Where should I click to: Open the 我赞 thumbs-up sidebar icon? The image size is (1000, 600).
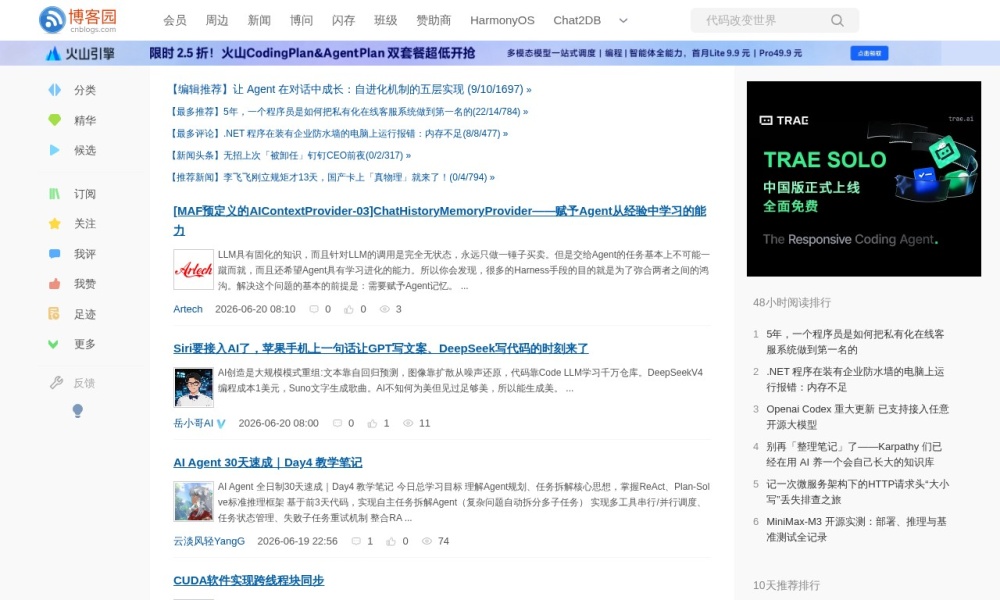[55, 284]
